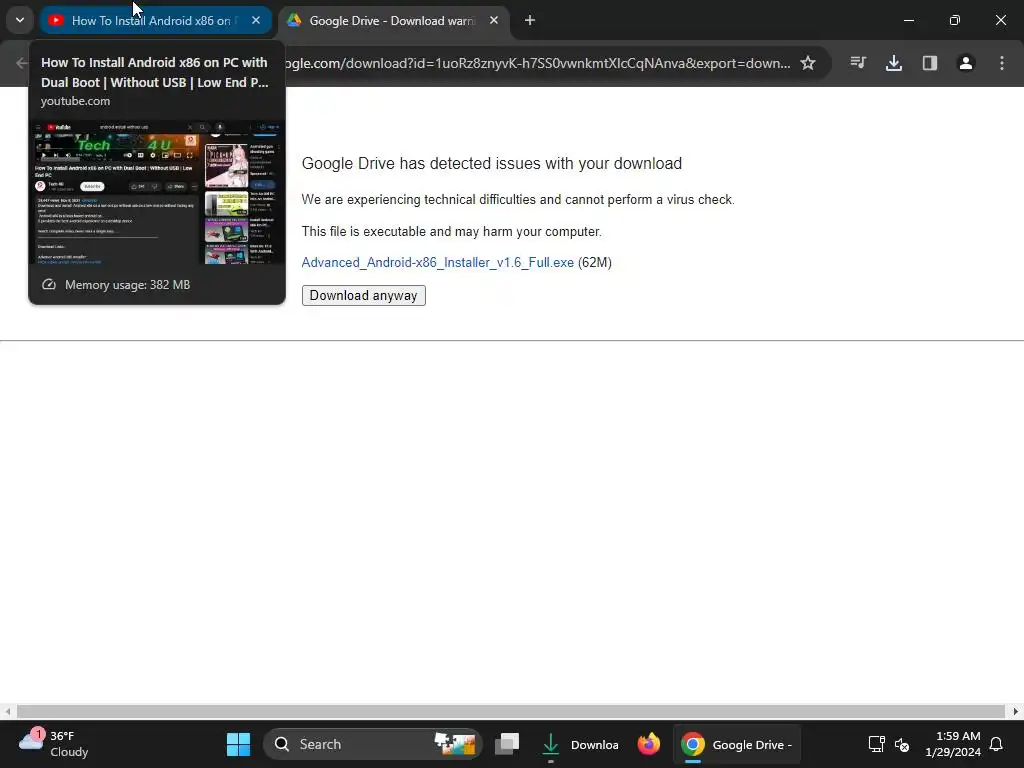The image size is (1024, 768).
Task: Click the scroll right arrow
Action: [x=1016, y=711]
